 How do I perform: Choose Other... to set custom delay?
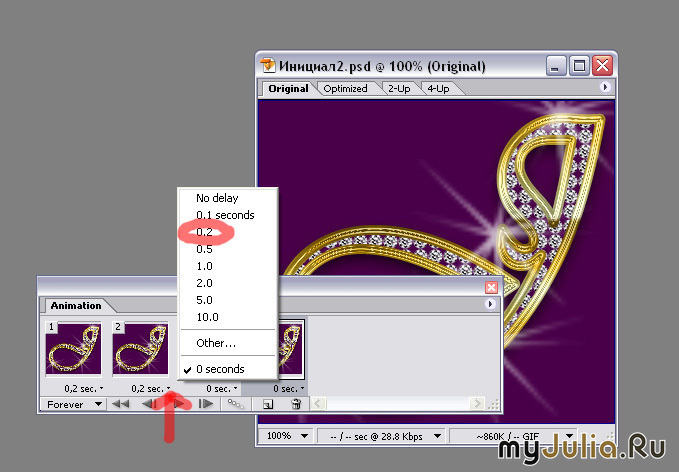click(x=228, y=343)
